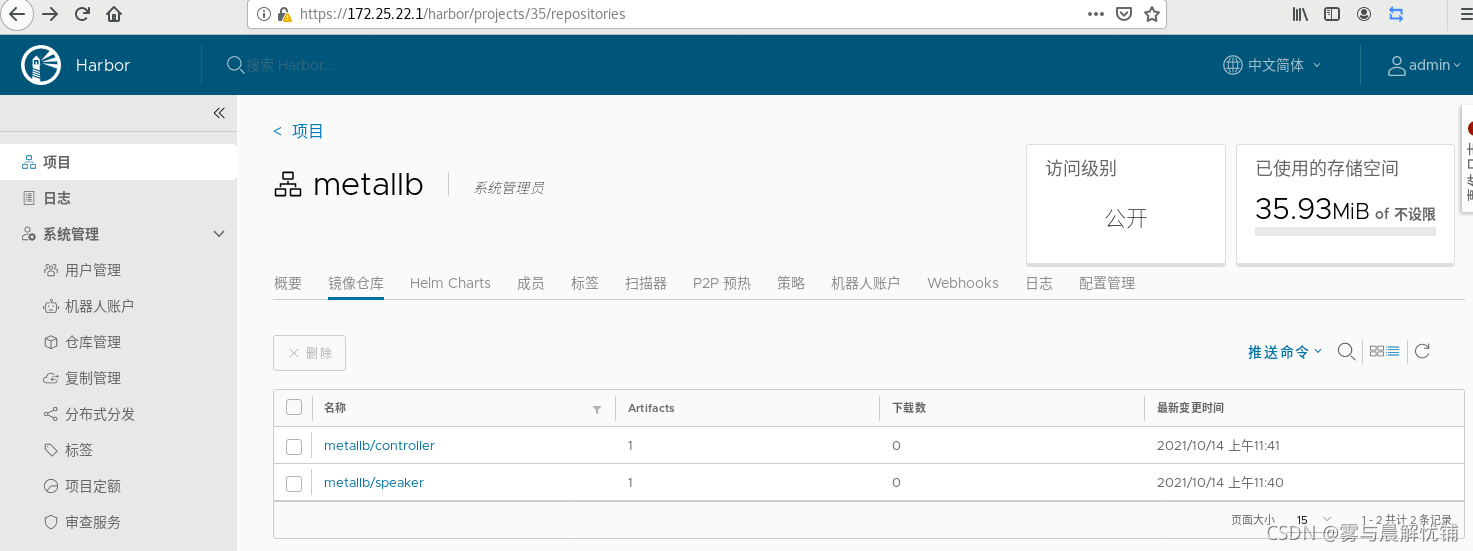Screen dimensions: 1473x551
Task: Switch to Helm Charts tab
Action: (450, 283)
